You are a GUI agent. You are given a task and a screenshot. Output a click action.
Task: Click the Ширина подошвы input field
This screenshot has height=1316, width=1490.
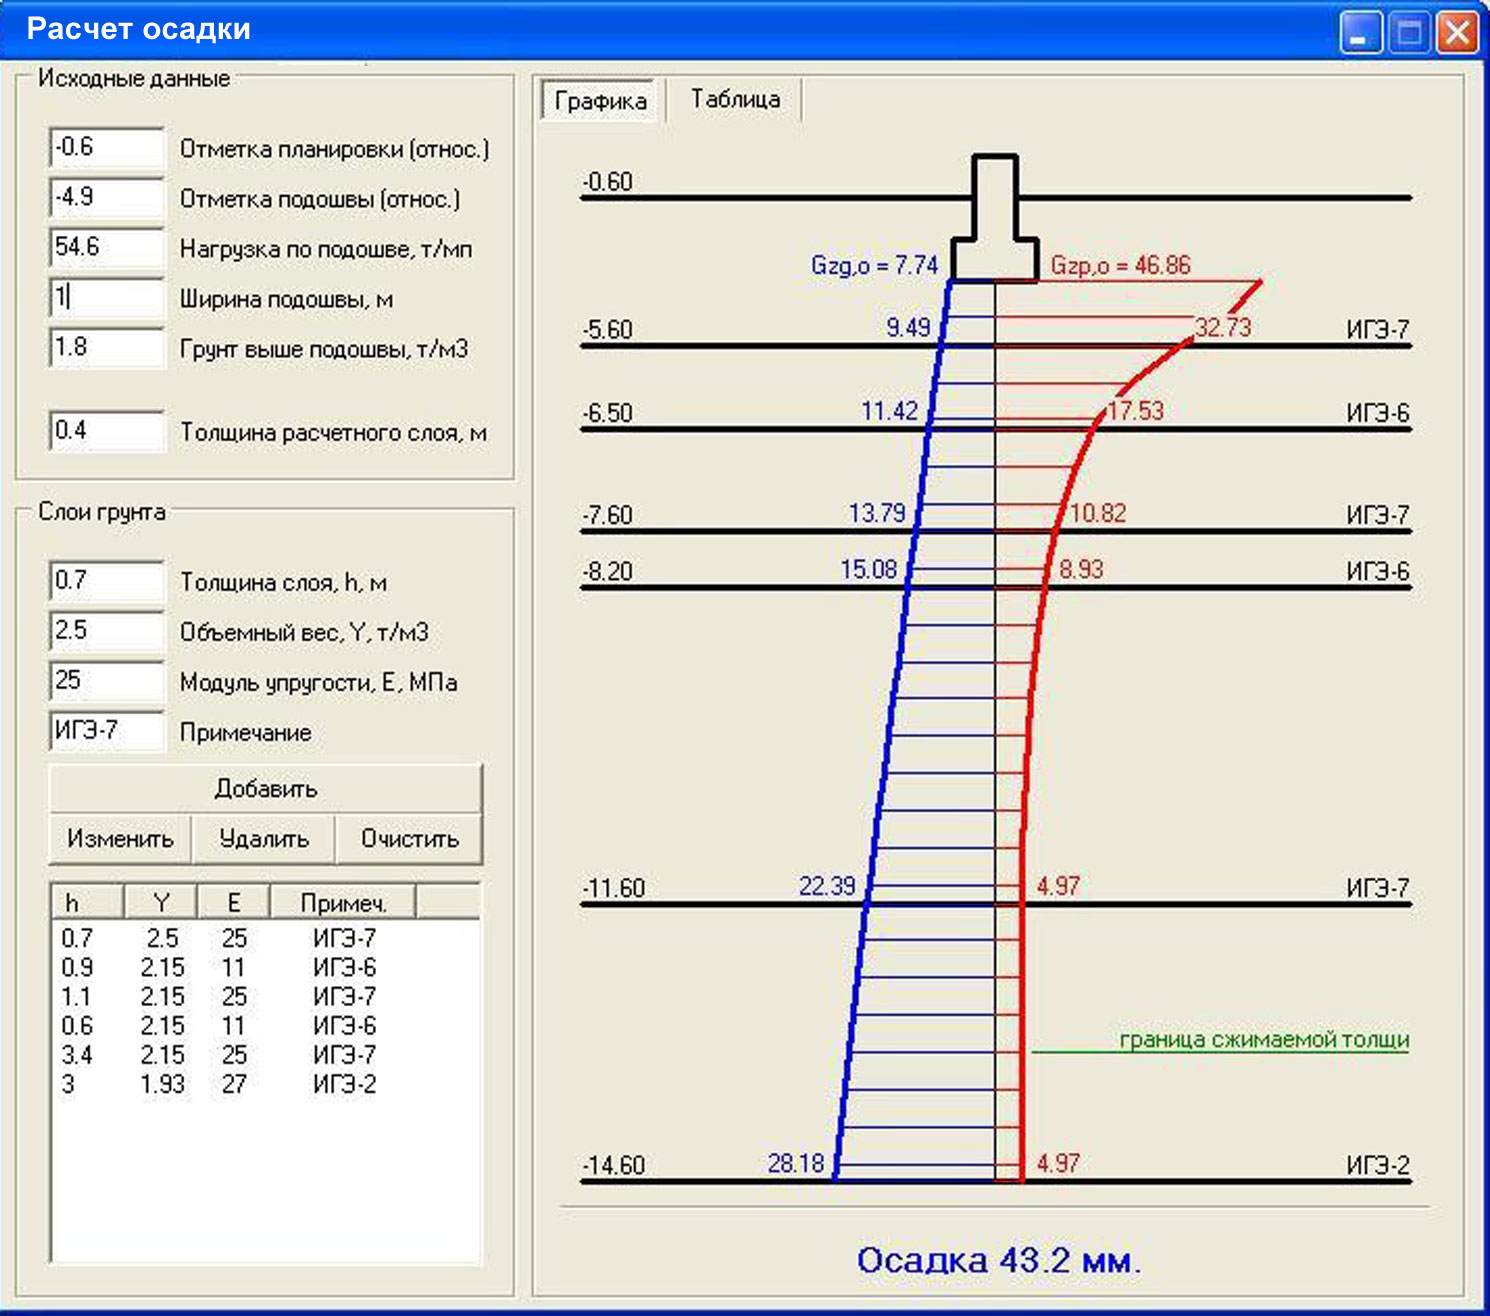click(106, 297)
